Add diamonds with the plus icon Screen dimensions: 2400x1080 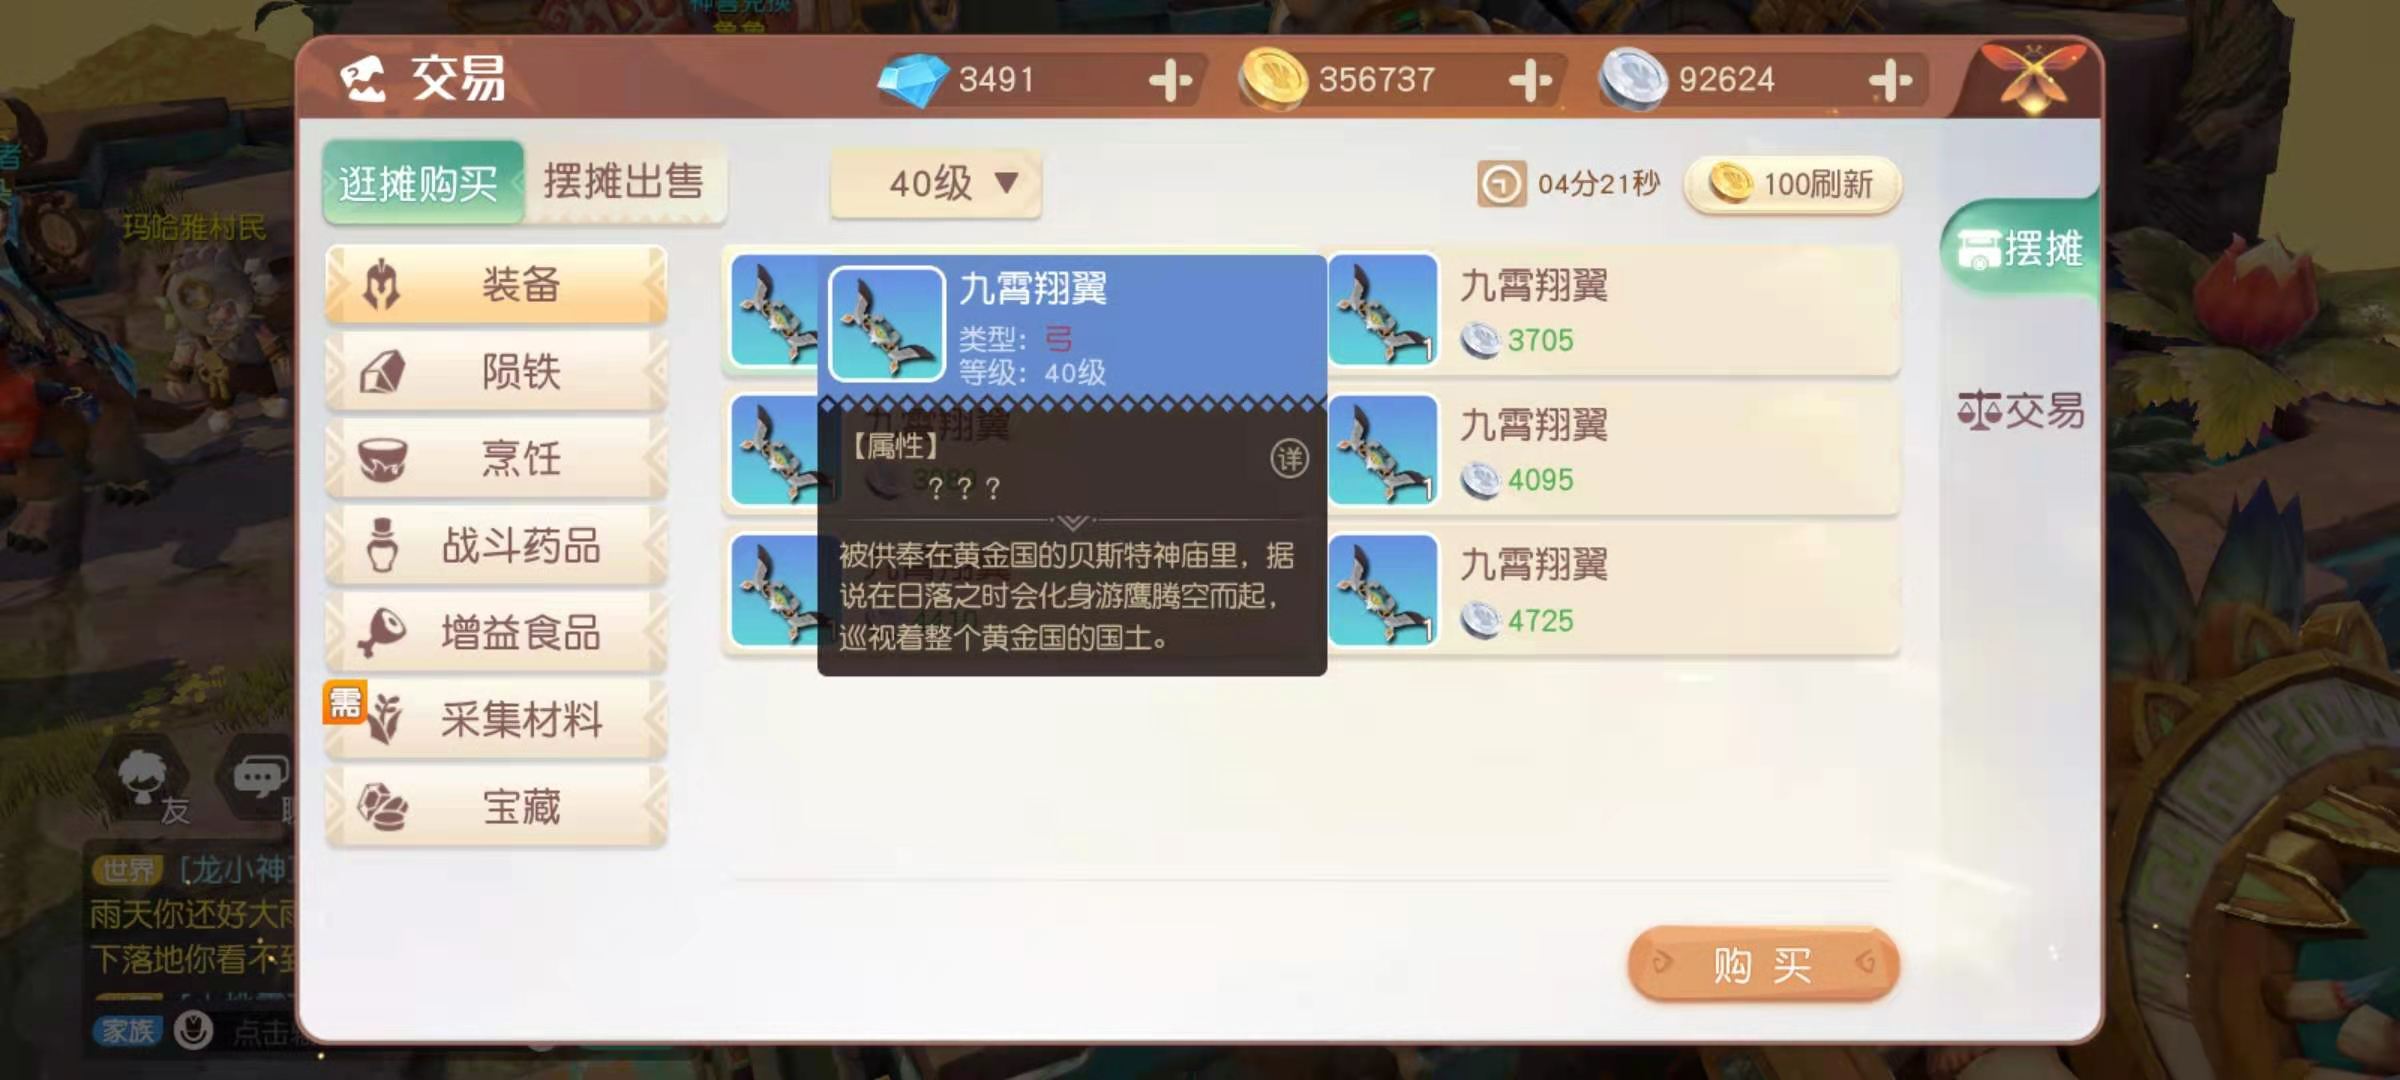click(1170, 80)
